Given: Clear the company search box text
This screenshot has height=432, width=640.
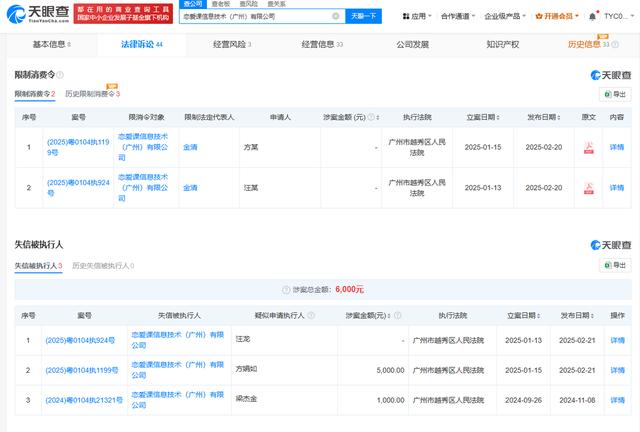Looking at the screenshot, I should point(336,16).
